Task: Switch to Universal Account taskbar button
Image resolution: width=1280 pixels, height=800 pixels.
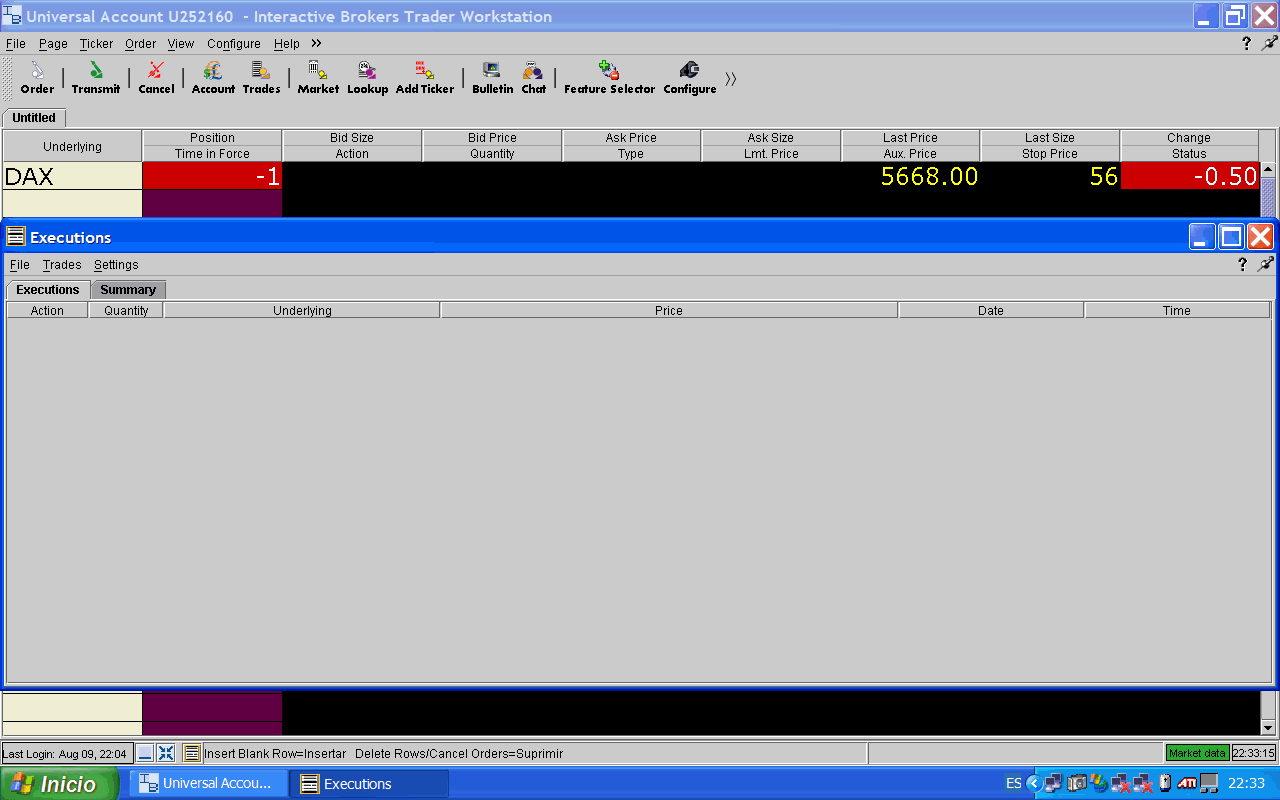Action: click(x=208, y=783)
